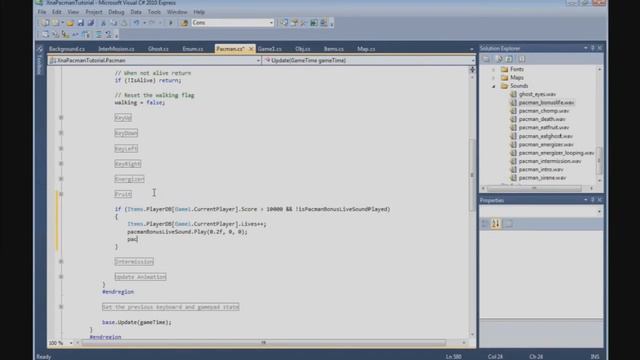The image size is (640, 360).
Task: Undo the last edit via toolbar
Action: pos(136,23)
